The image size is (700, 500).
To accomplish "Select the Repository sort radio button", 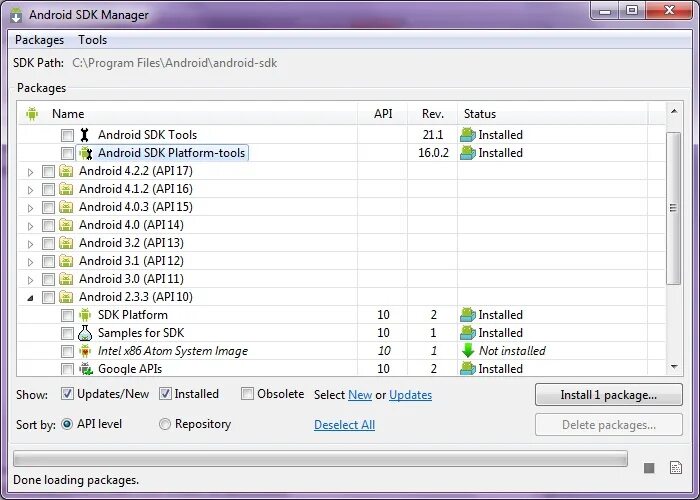I will click(165, 424).
